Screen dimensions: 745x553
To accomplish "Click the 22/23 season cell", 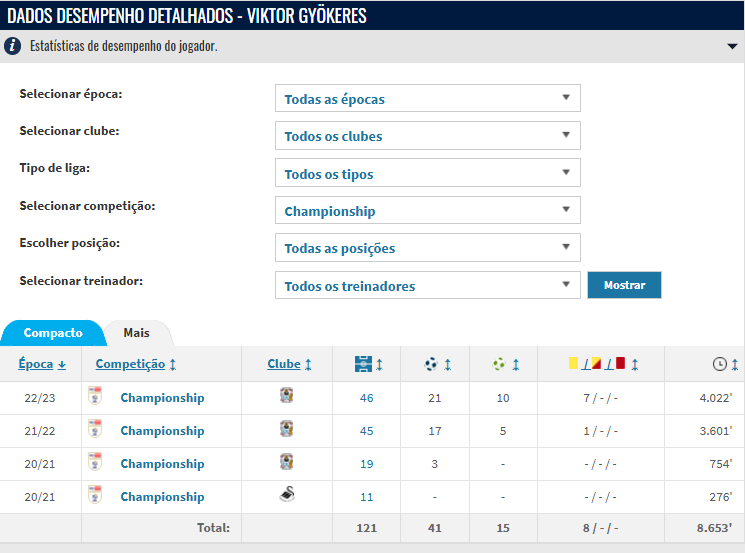I will click(40, 398).
